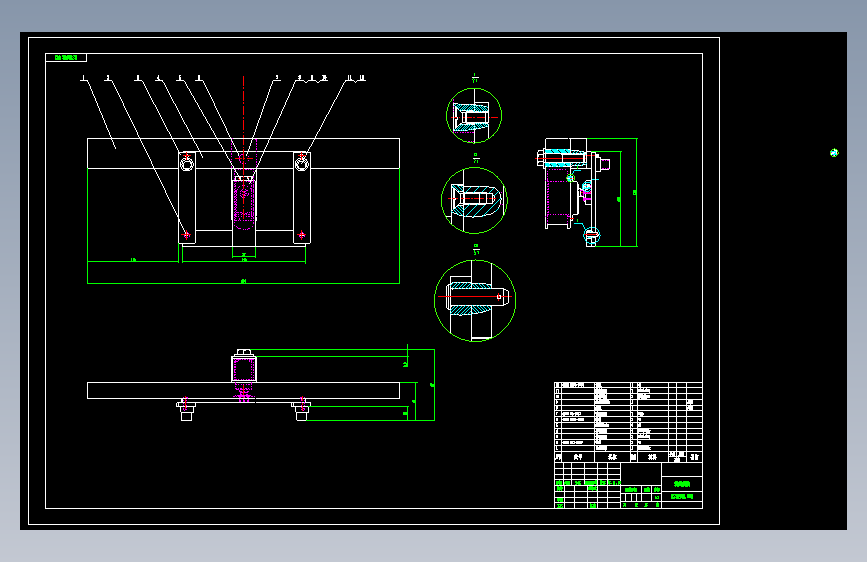The height and width of the screenshot is (562, 867).
Task: Select the overall width dimension line below the main view
Action: click(x=243, y=283)
